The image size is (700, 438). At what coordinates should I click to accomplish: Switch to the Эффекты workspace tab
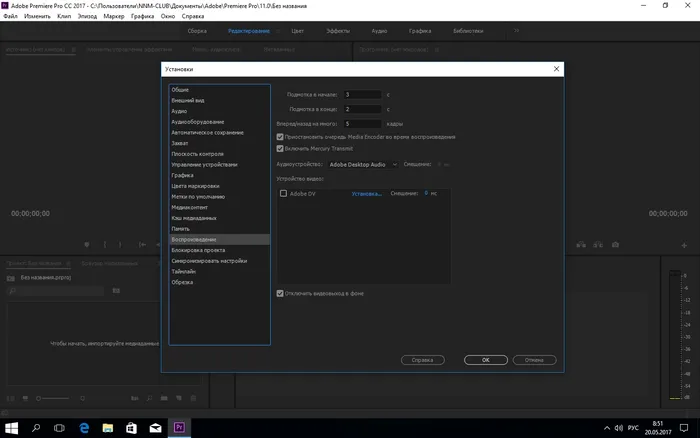coord(338,31)
